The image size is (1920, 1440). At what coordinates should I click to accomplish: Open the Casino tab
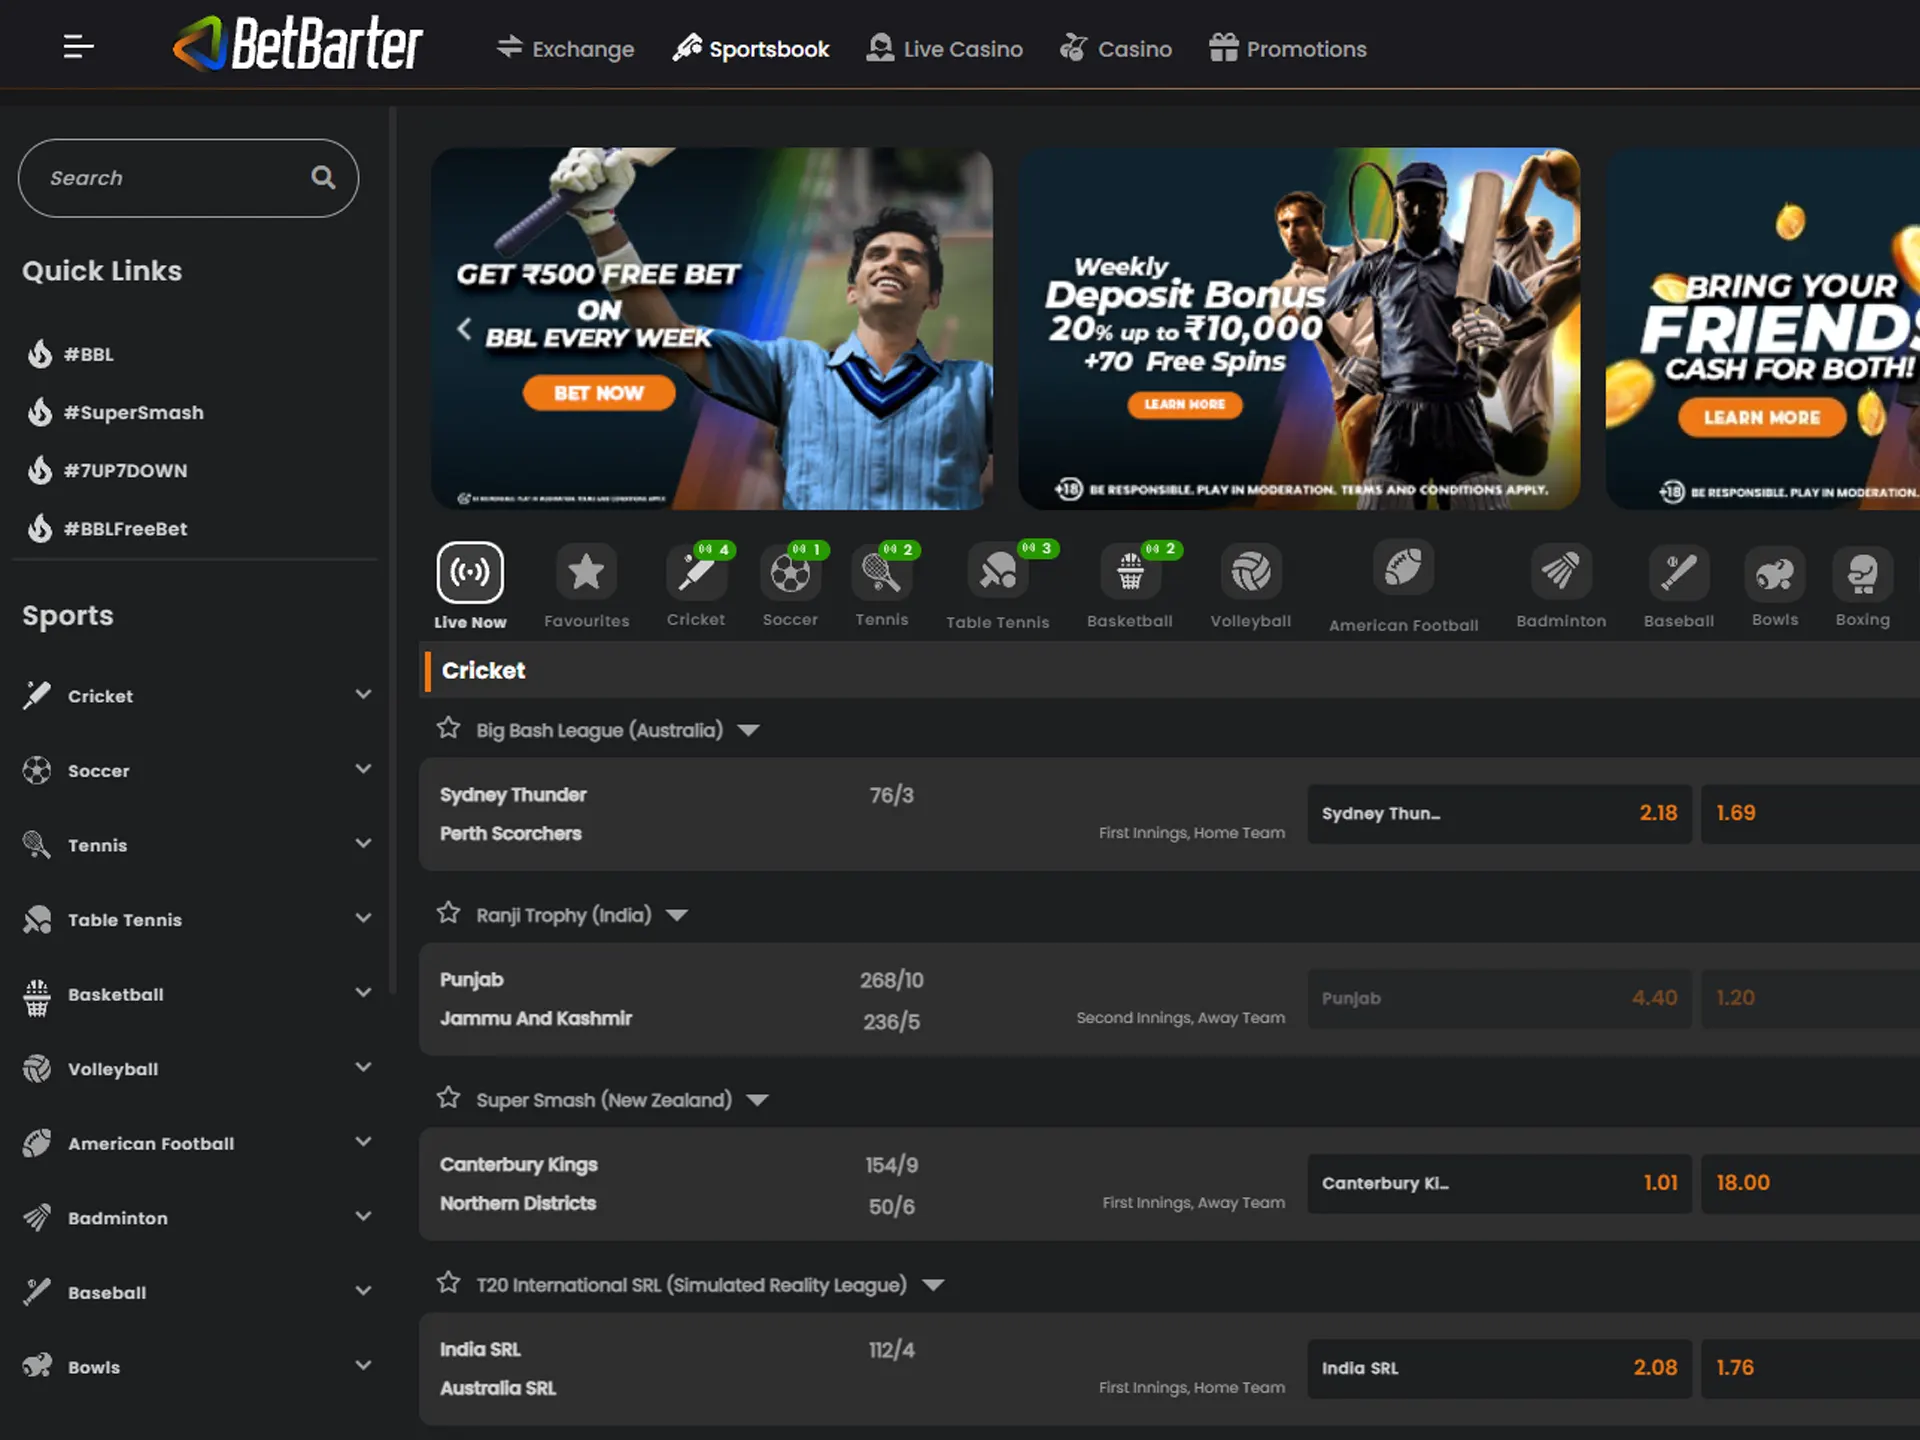1116,48
